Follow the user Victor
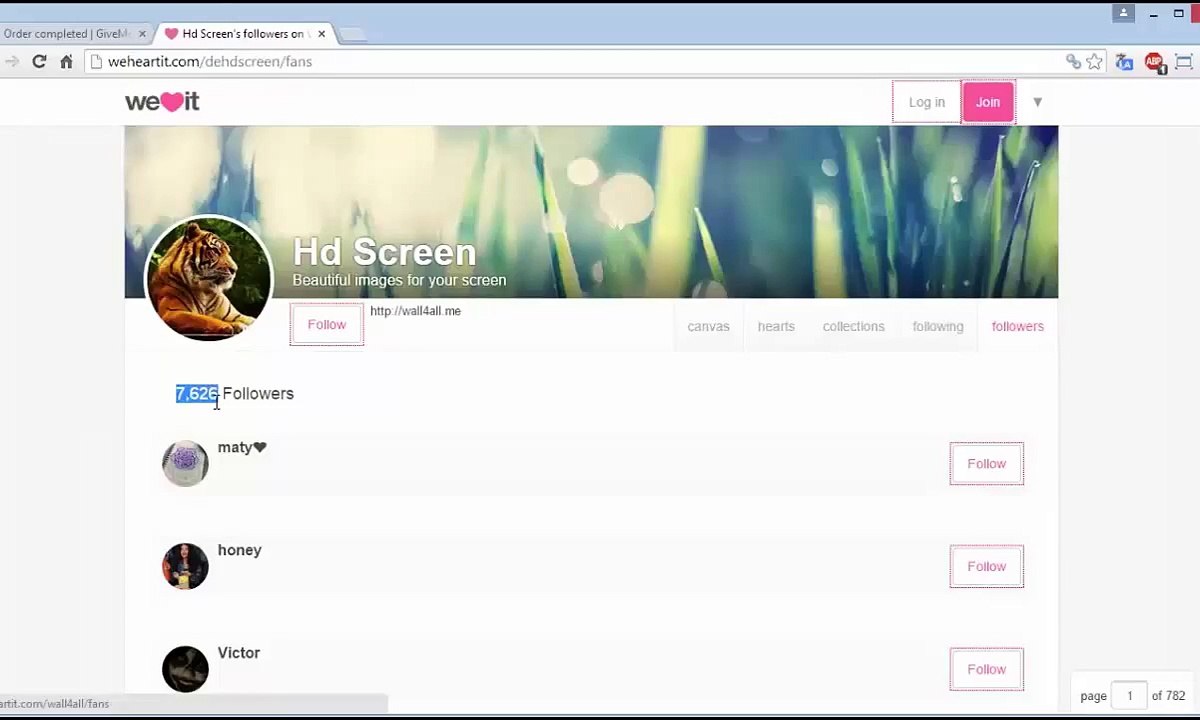This screenshot has height=720, width=1200. click(x=987, y=669)
